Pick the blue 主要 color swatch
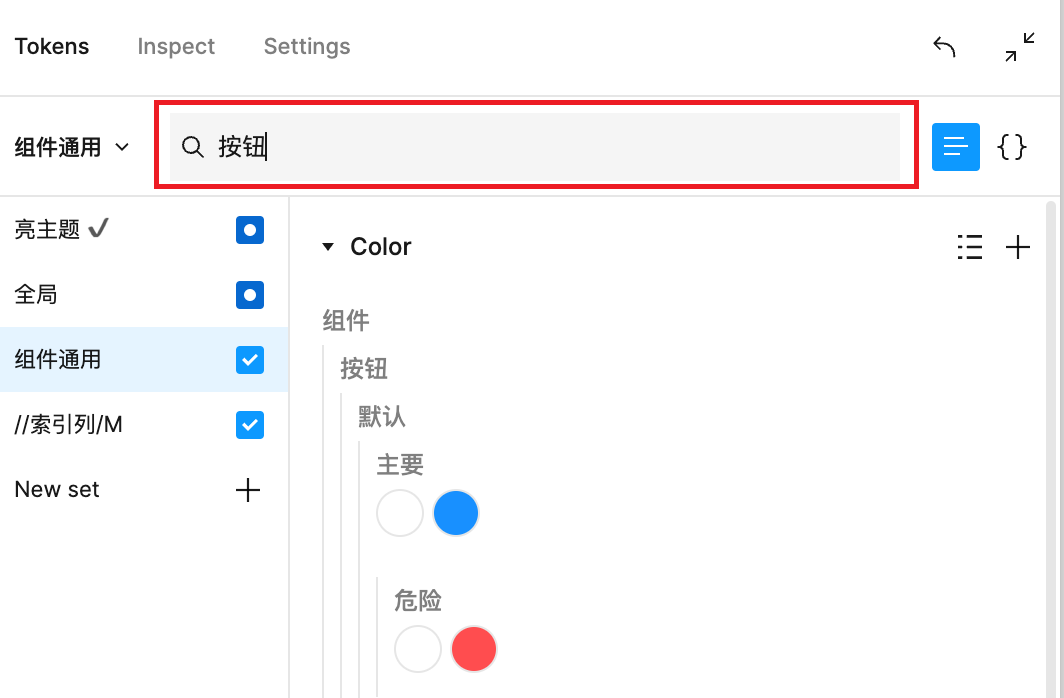 pyautogui.click(x=456, y=512)
